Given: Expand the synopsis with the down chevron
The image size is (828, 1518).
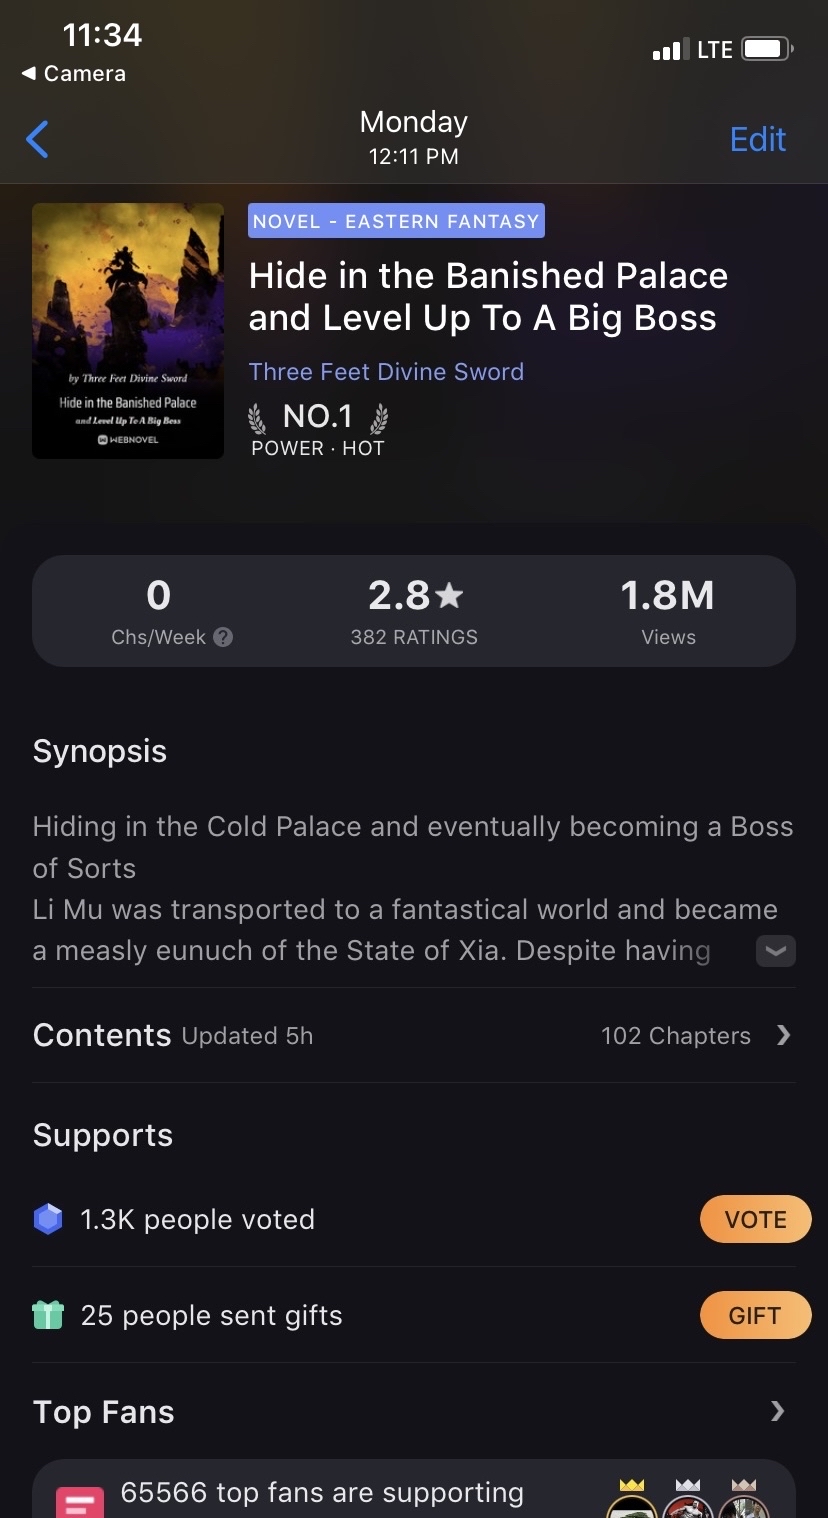Looking at the screenshot, I should pyautogui.click(x=775, y=951).
